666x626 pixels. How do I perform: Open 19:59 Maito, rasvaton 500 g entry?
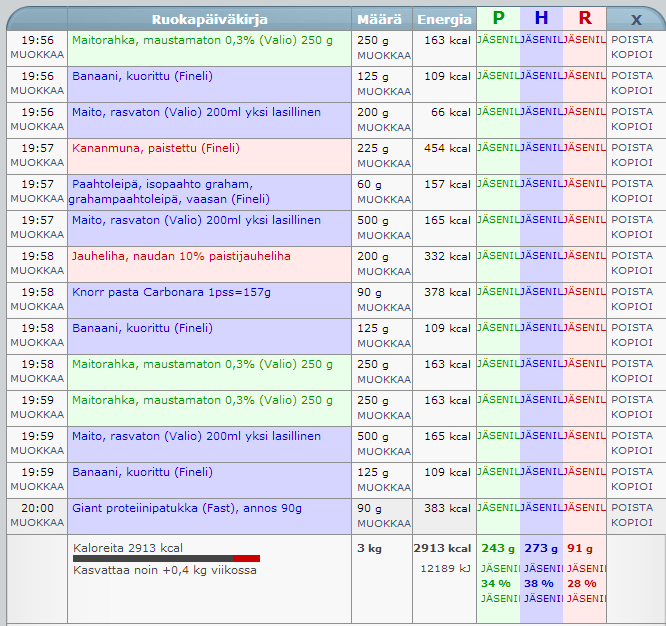point(196,436)
